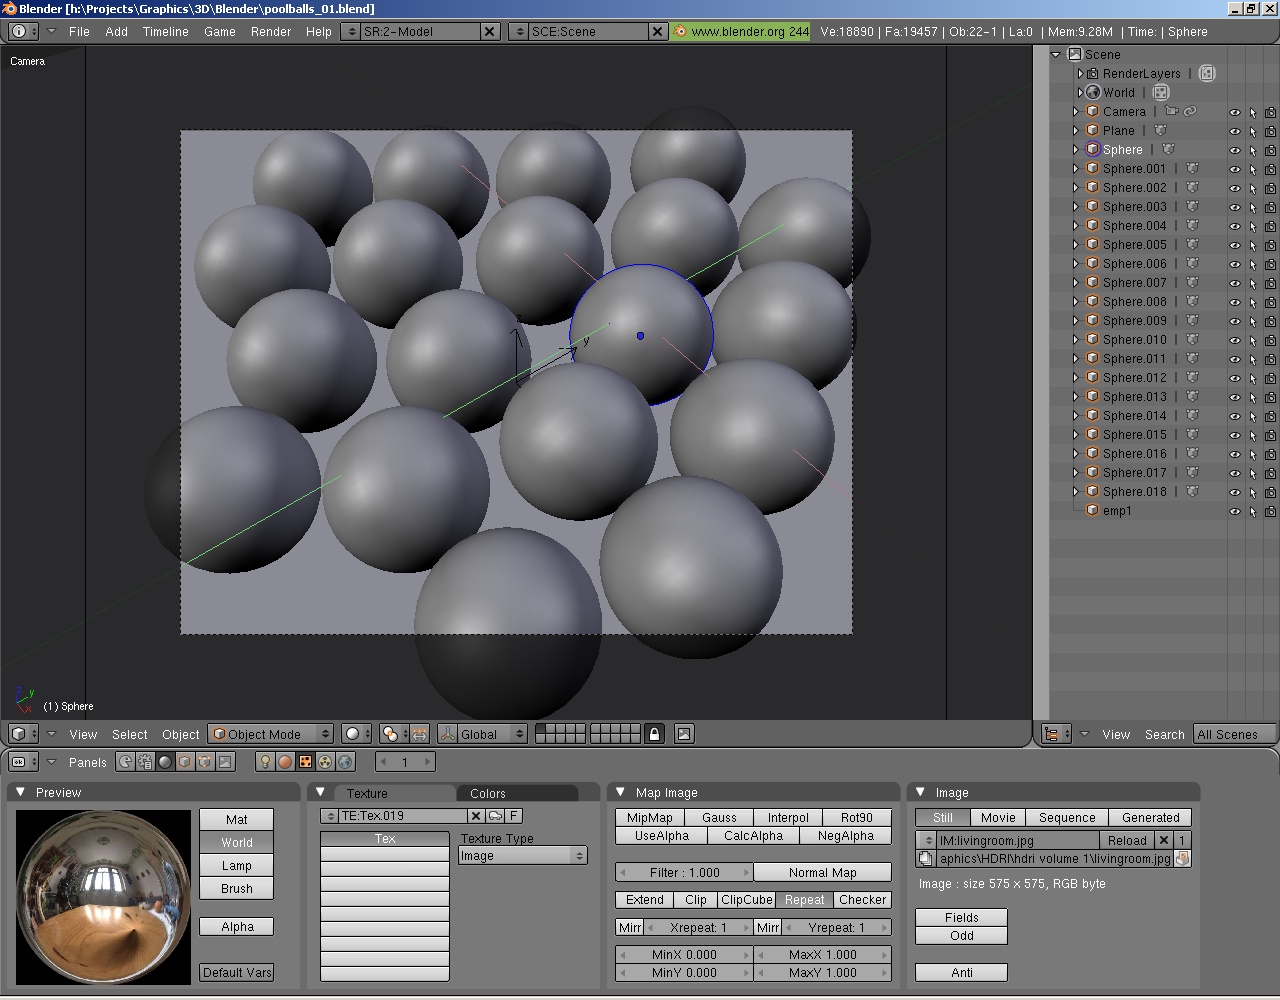Viewport: 1280px width, 1000px height.
Task: Open the Object Mode dropdown
Action: click(270, 734)
